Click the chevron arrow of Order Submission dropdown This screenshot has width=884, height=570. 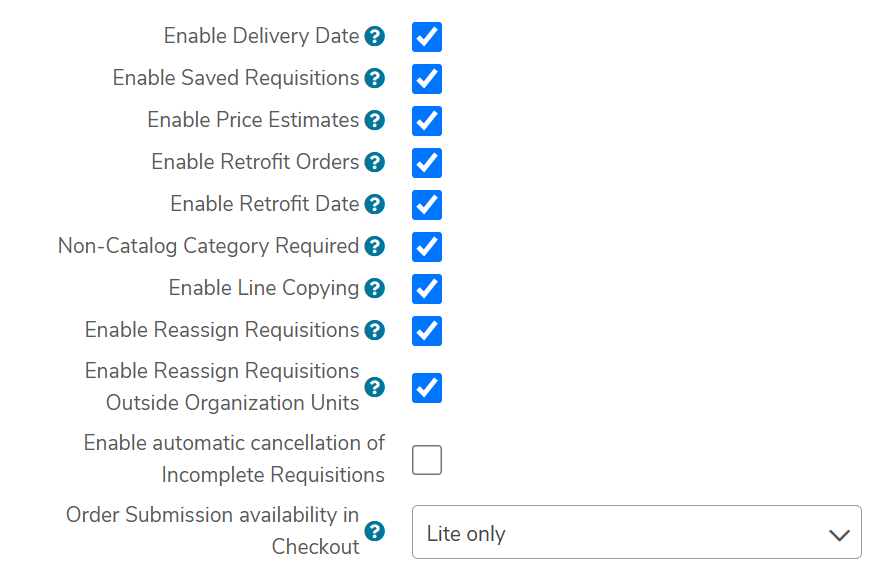coord(839,535)
